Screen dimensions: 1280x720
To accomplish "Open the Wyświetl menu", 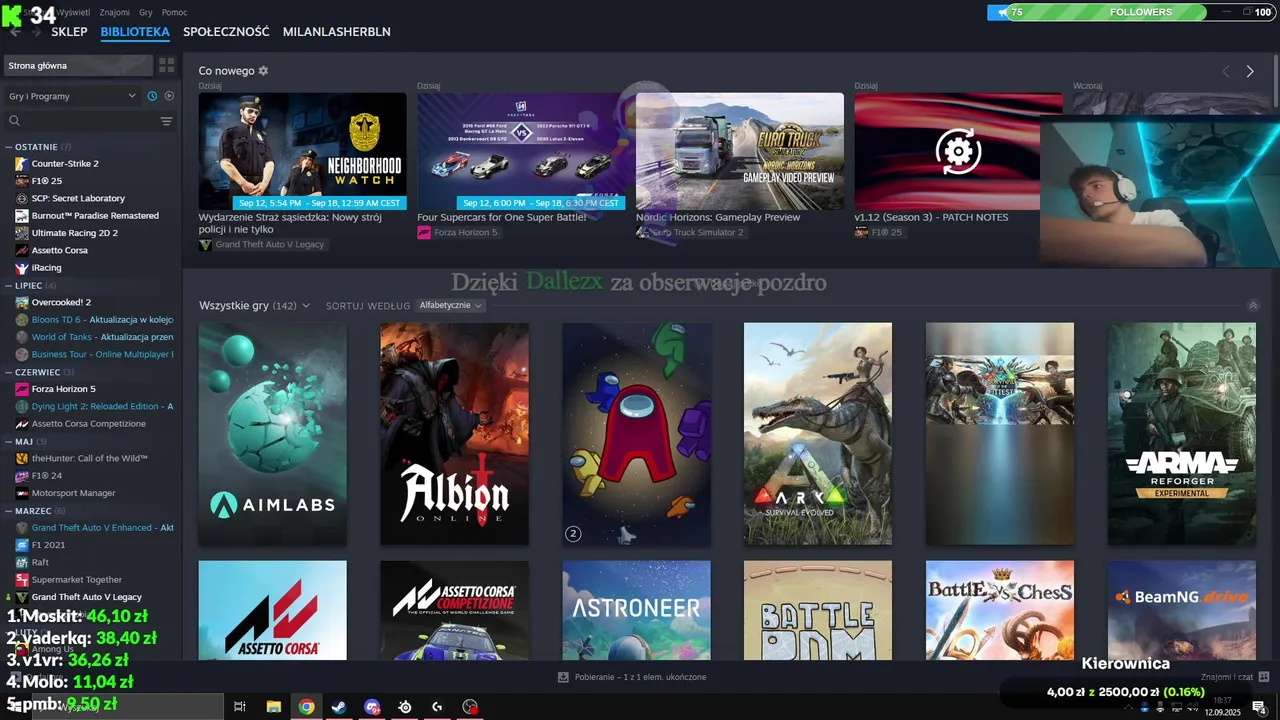I will [72, 12].
